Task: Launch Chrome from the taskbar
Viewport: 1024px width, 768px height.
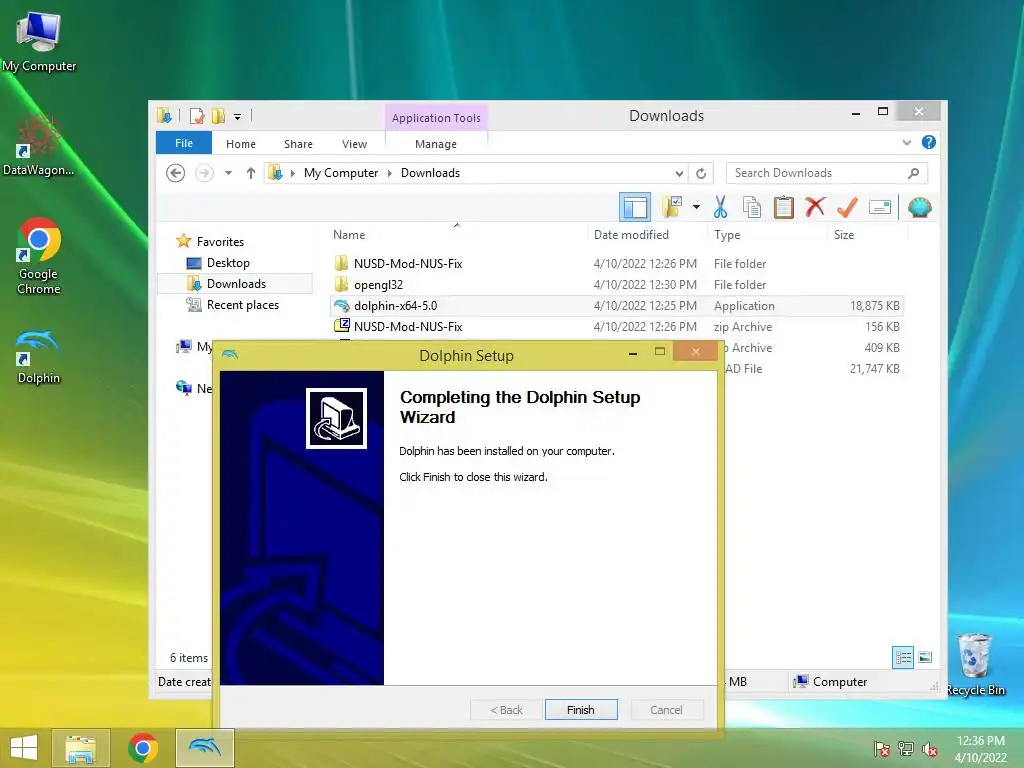Action: [x=143, y=748]
